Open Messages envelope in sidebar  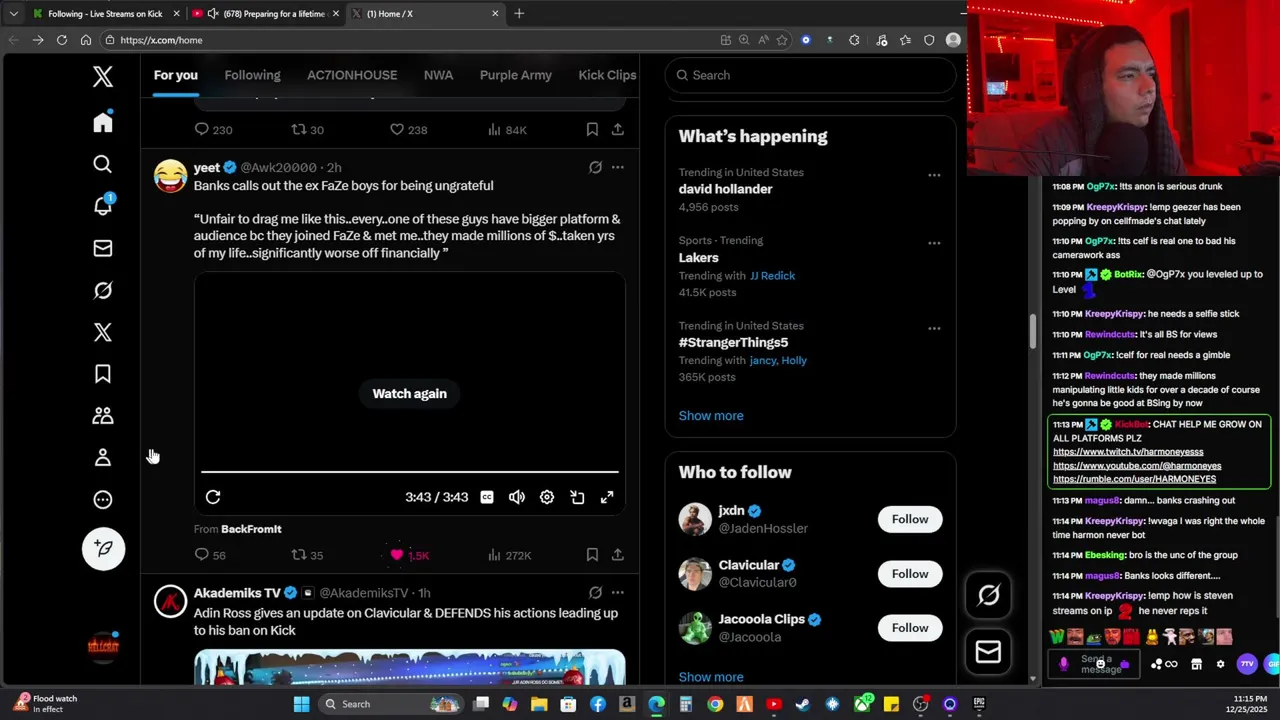click(x=103, y=248)
